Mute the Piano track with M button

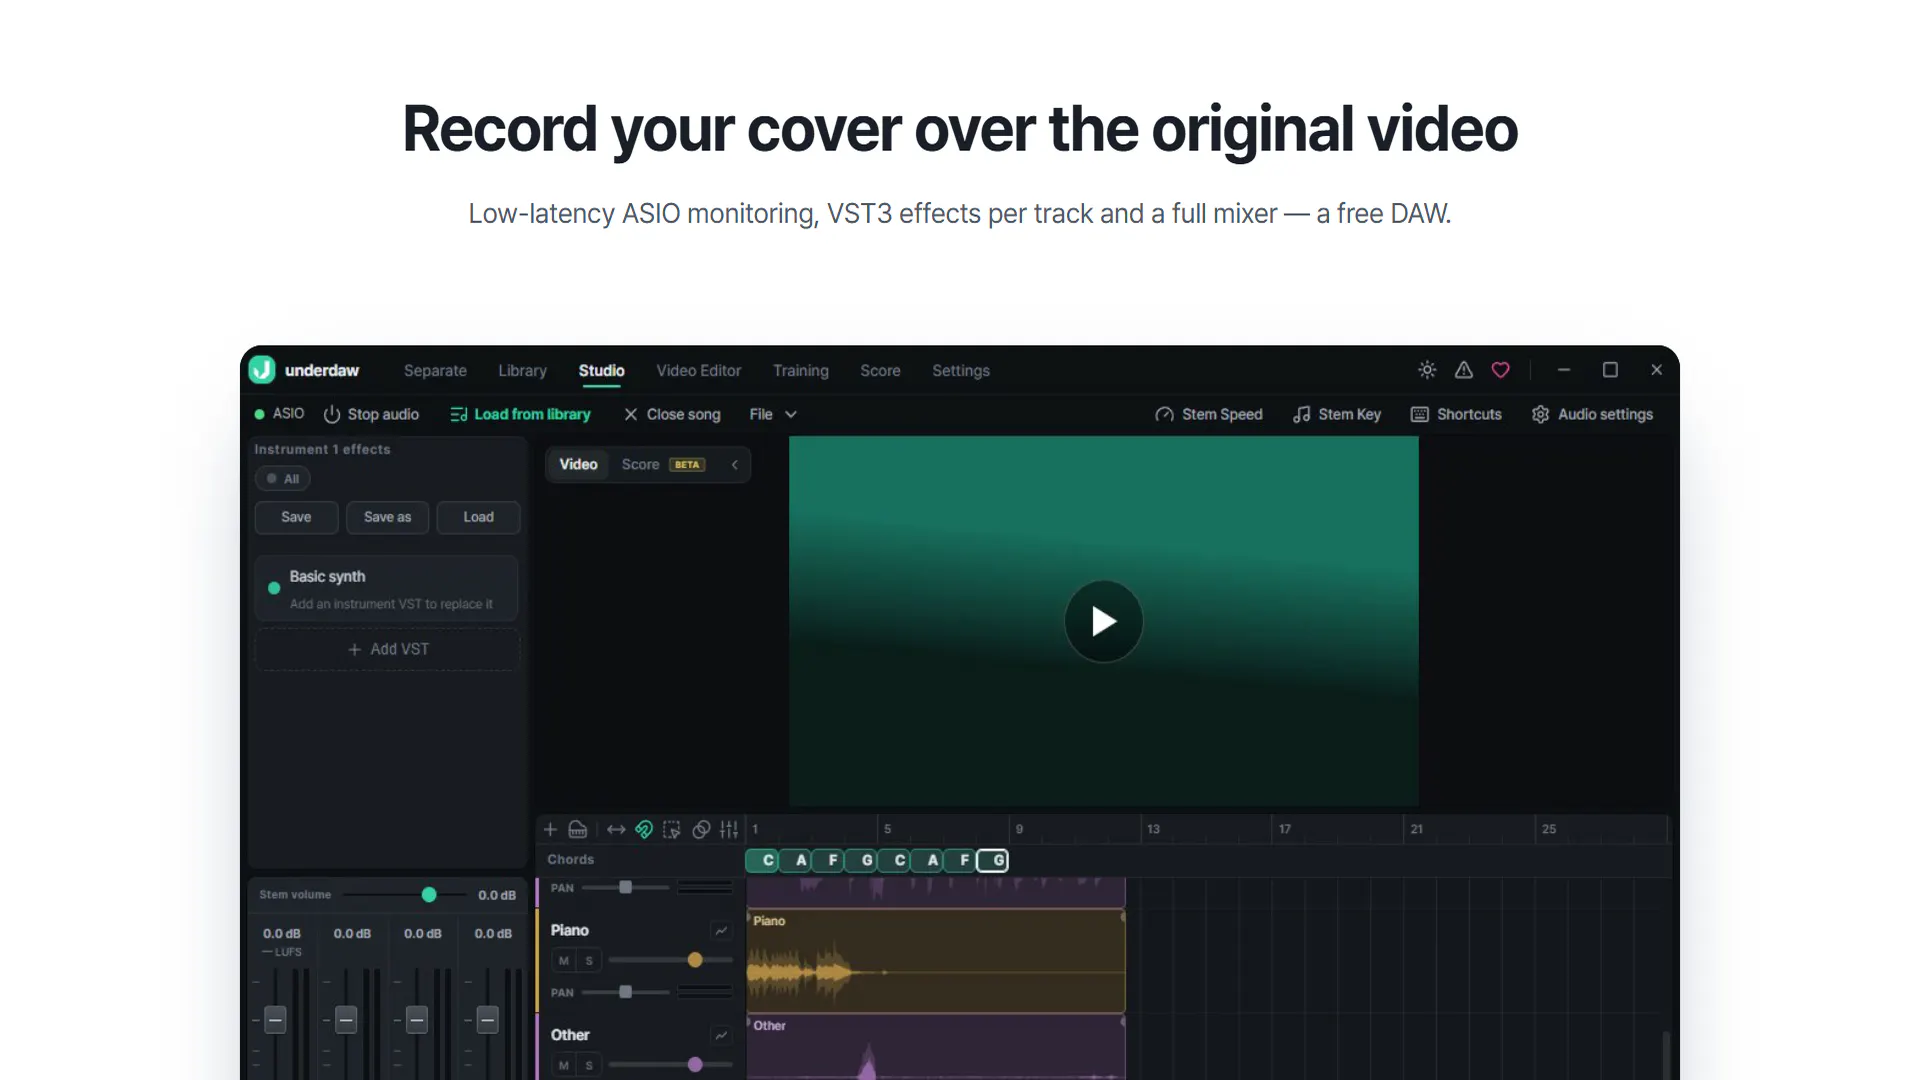pos(564,961)
